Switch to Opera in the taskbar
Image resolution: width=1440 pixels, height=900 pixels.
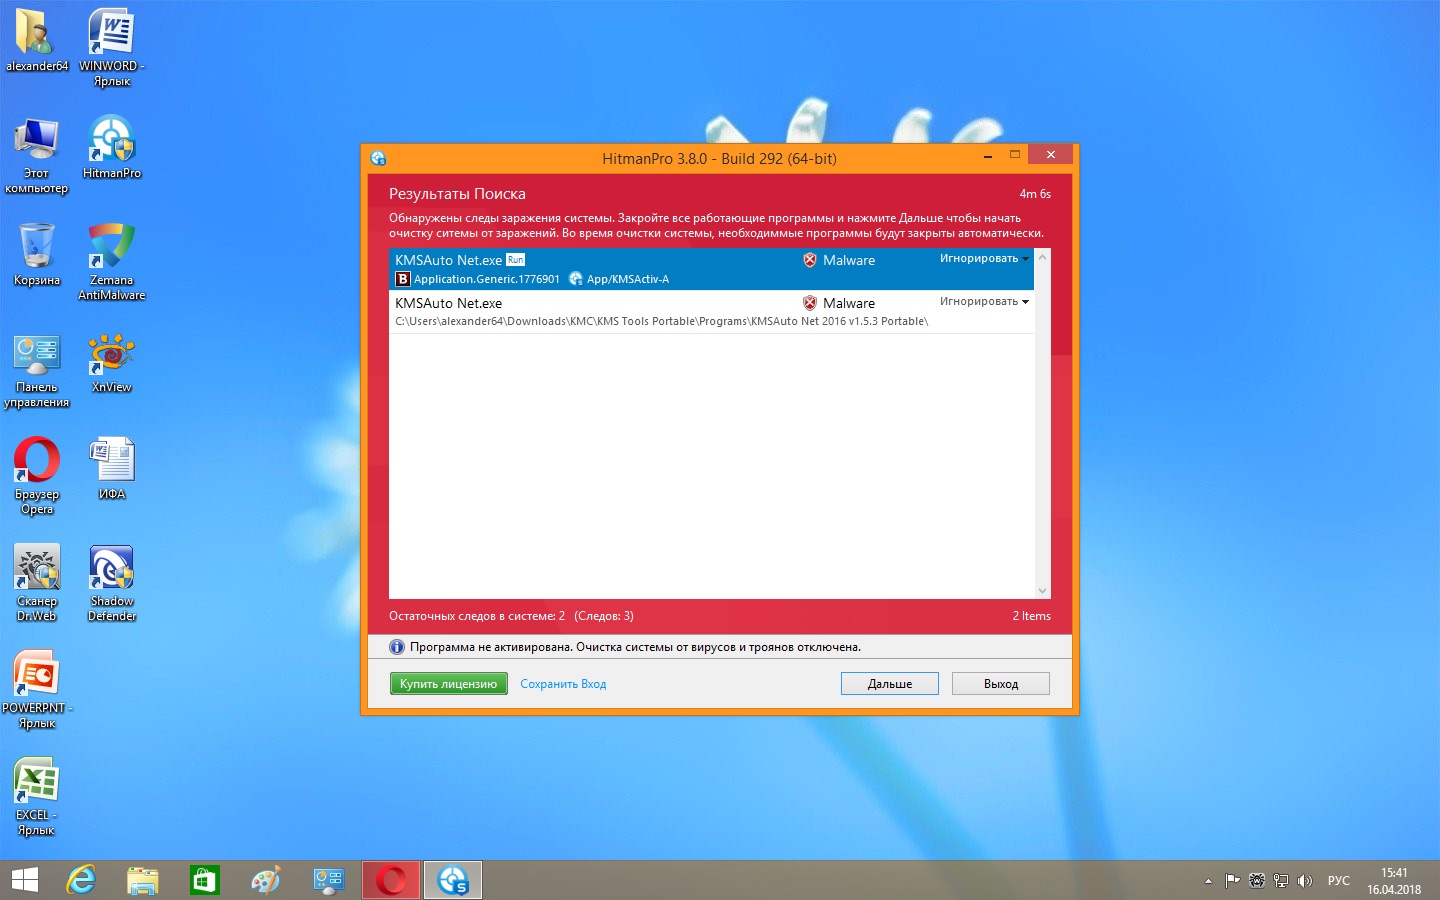pos(391,880)
